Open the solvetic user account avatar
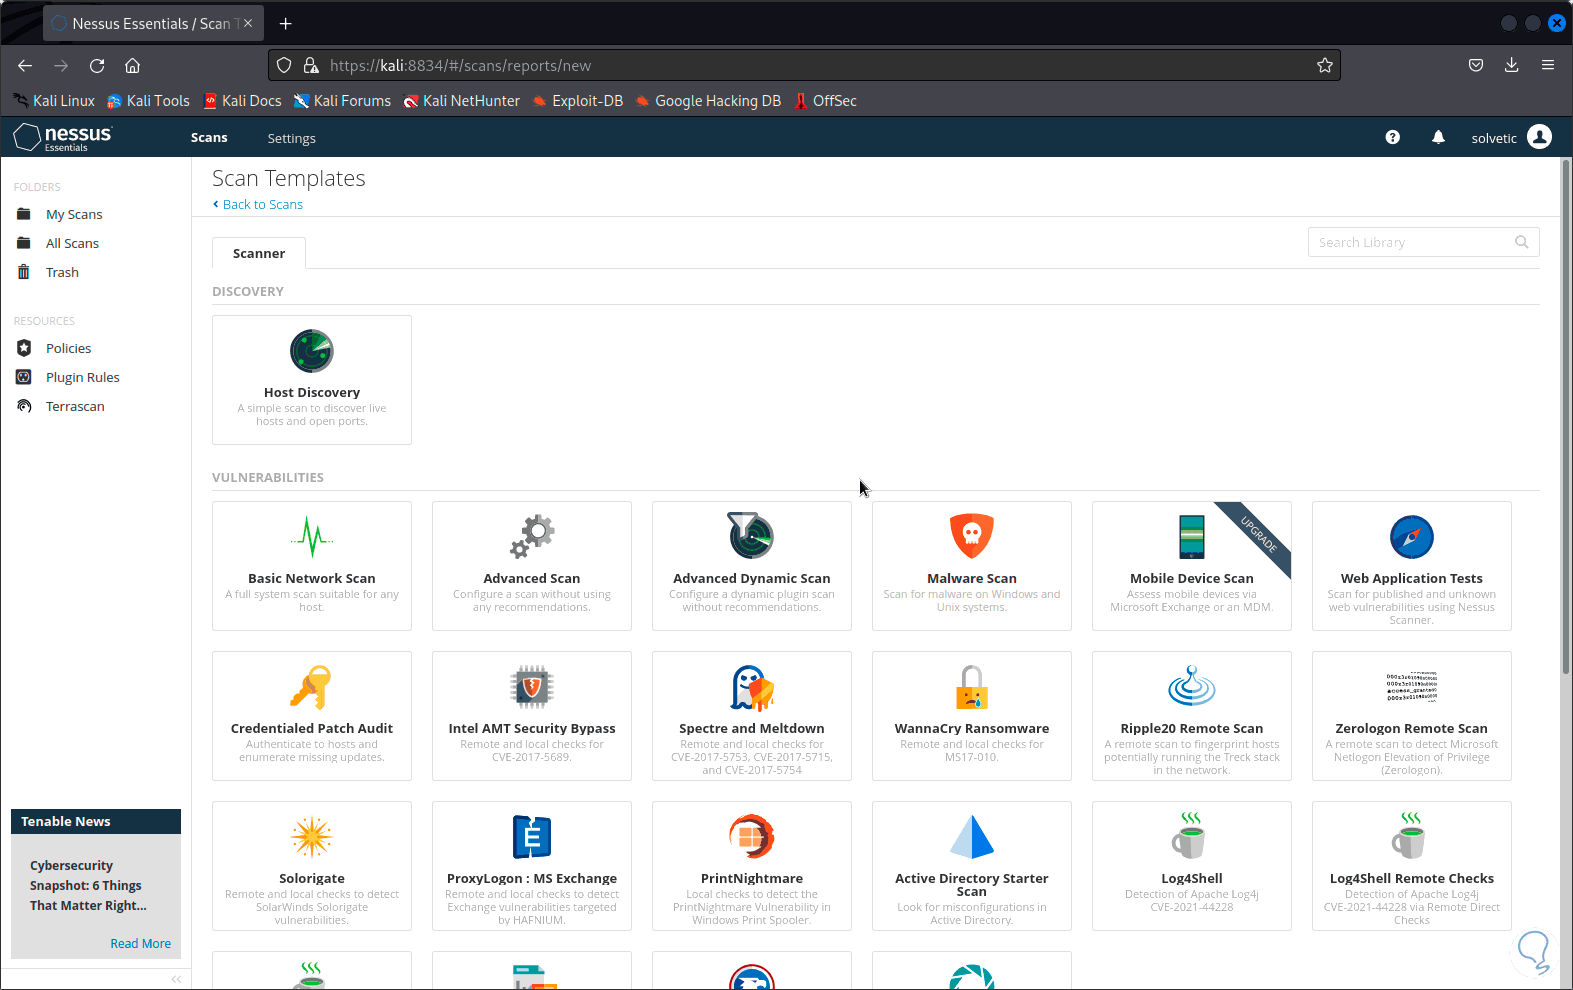The width and height of the screenshot is (1573, 990). coord(1540,137)
